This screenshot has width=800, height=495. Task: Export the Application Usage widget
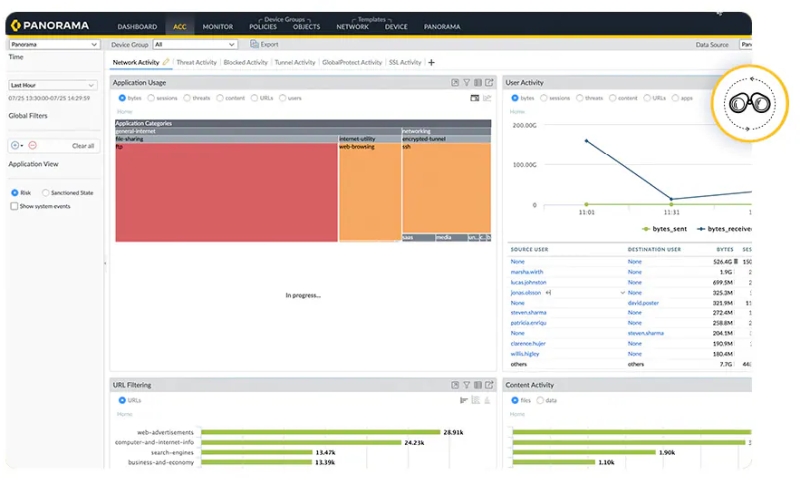489,83
